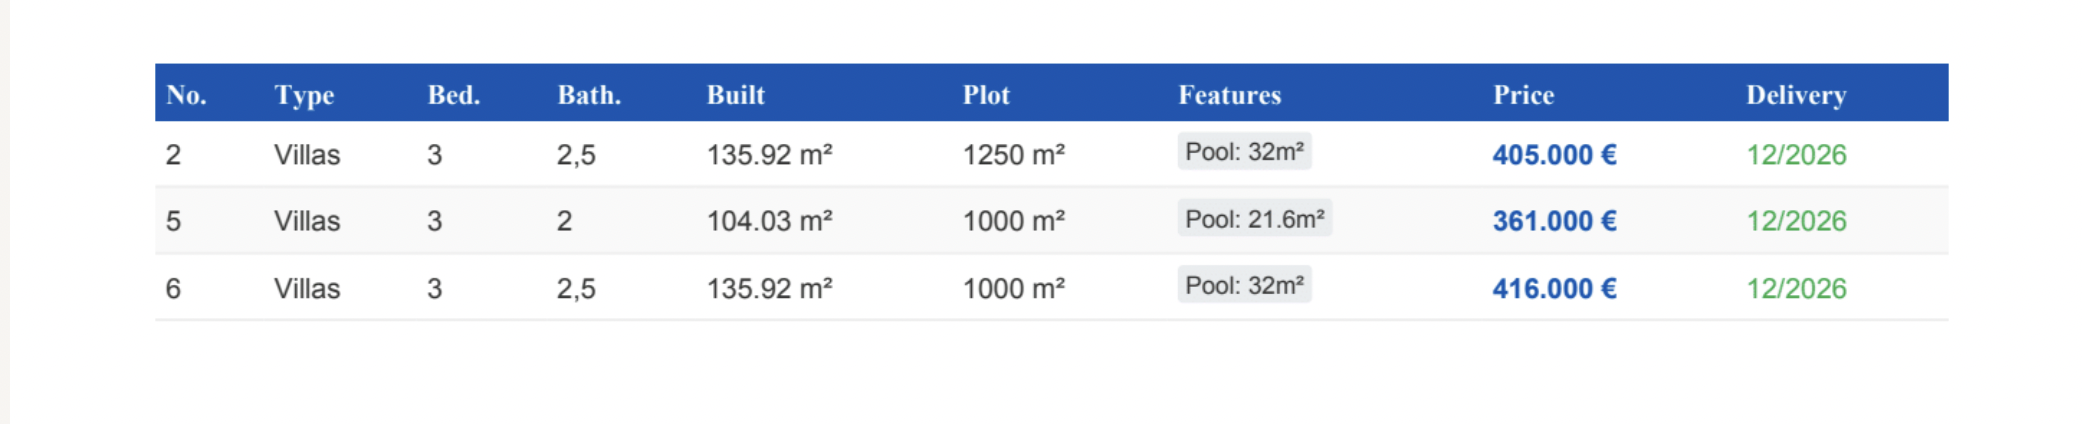
Task: Click the Type column header
Action: [x=304, y=95]
